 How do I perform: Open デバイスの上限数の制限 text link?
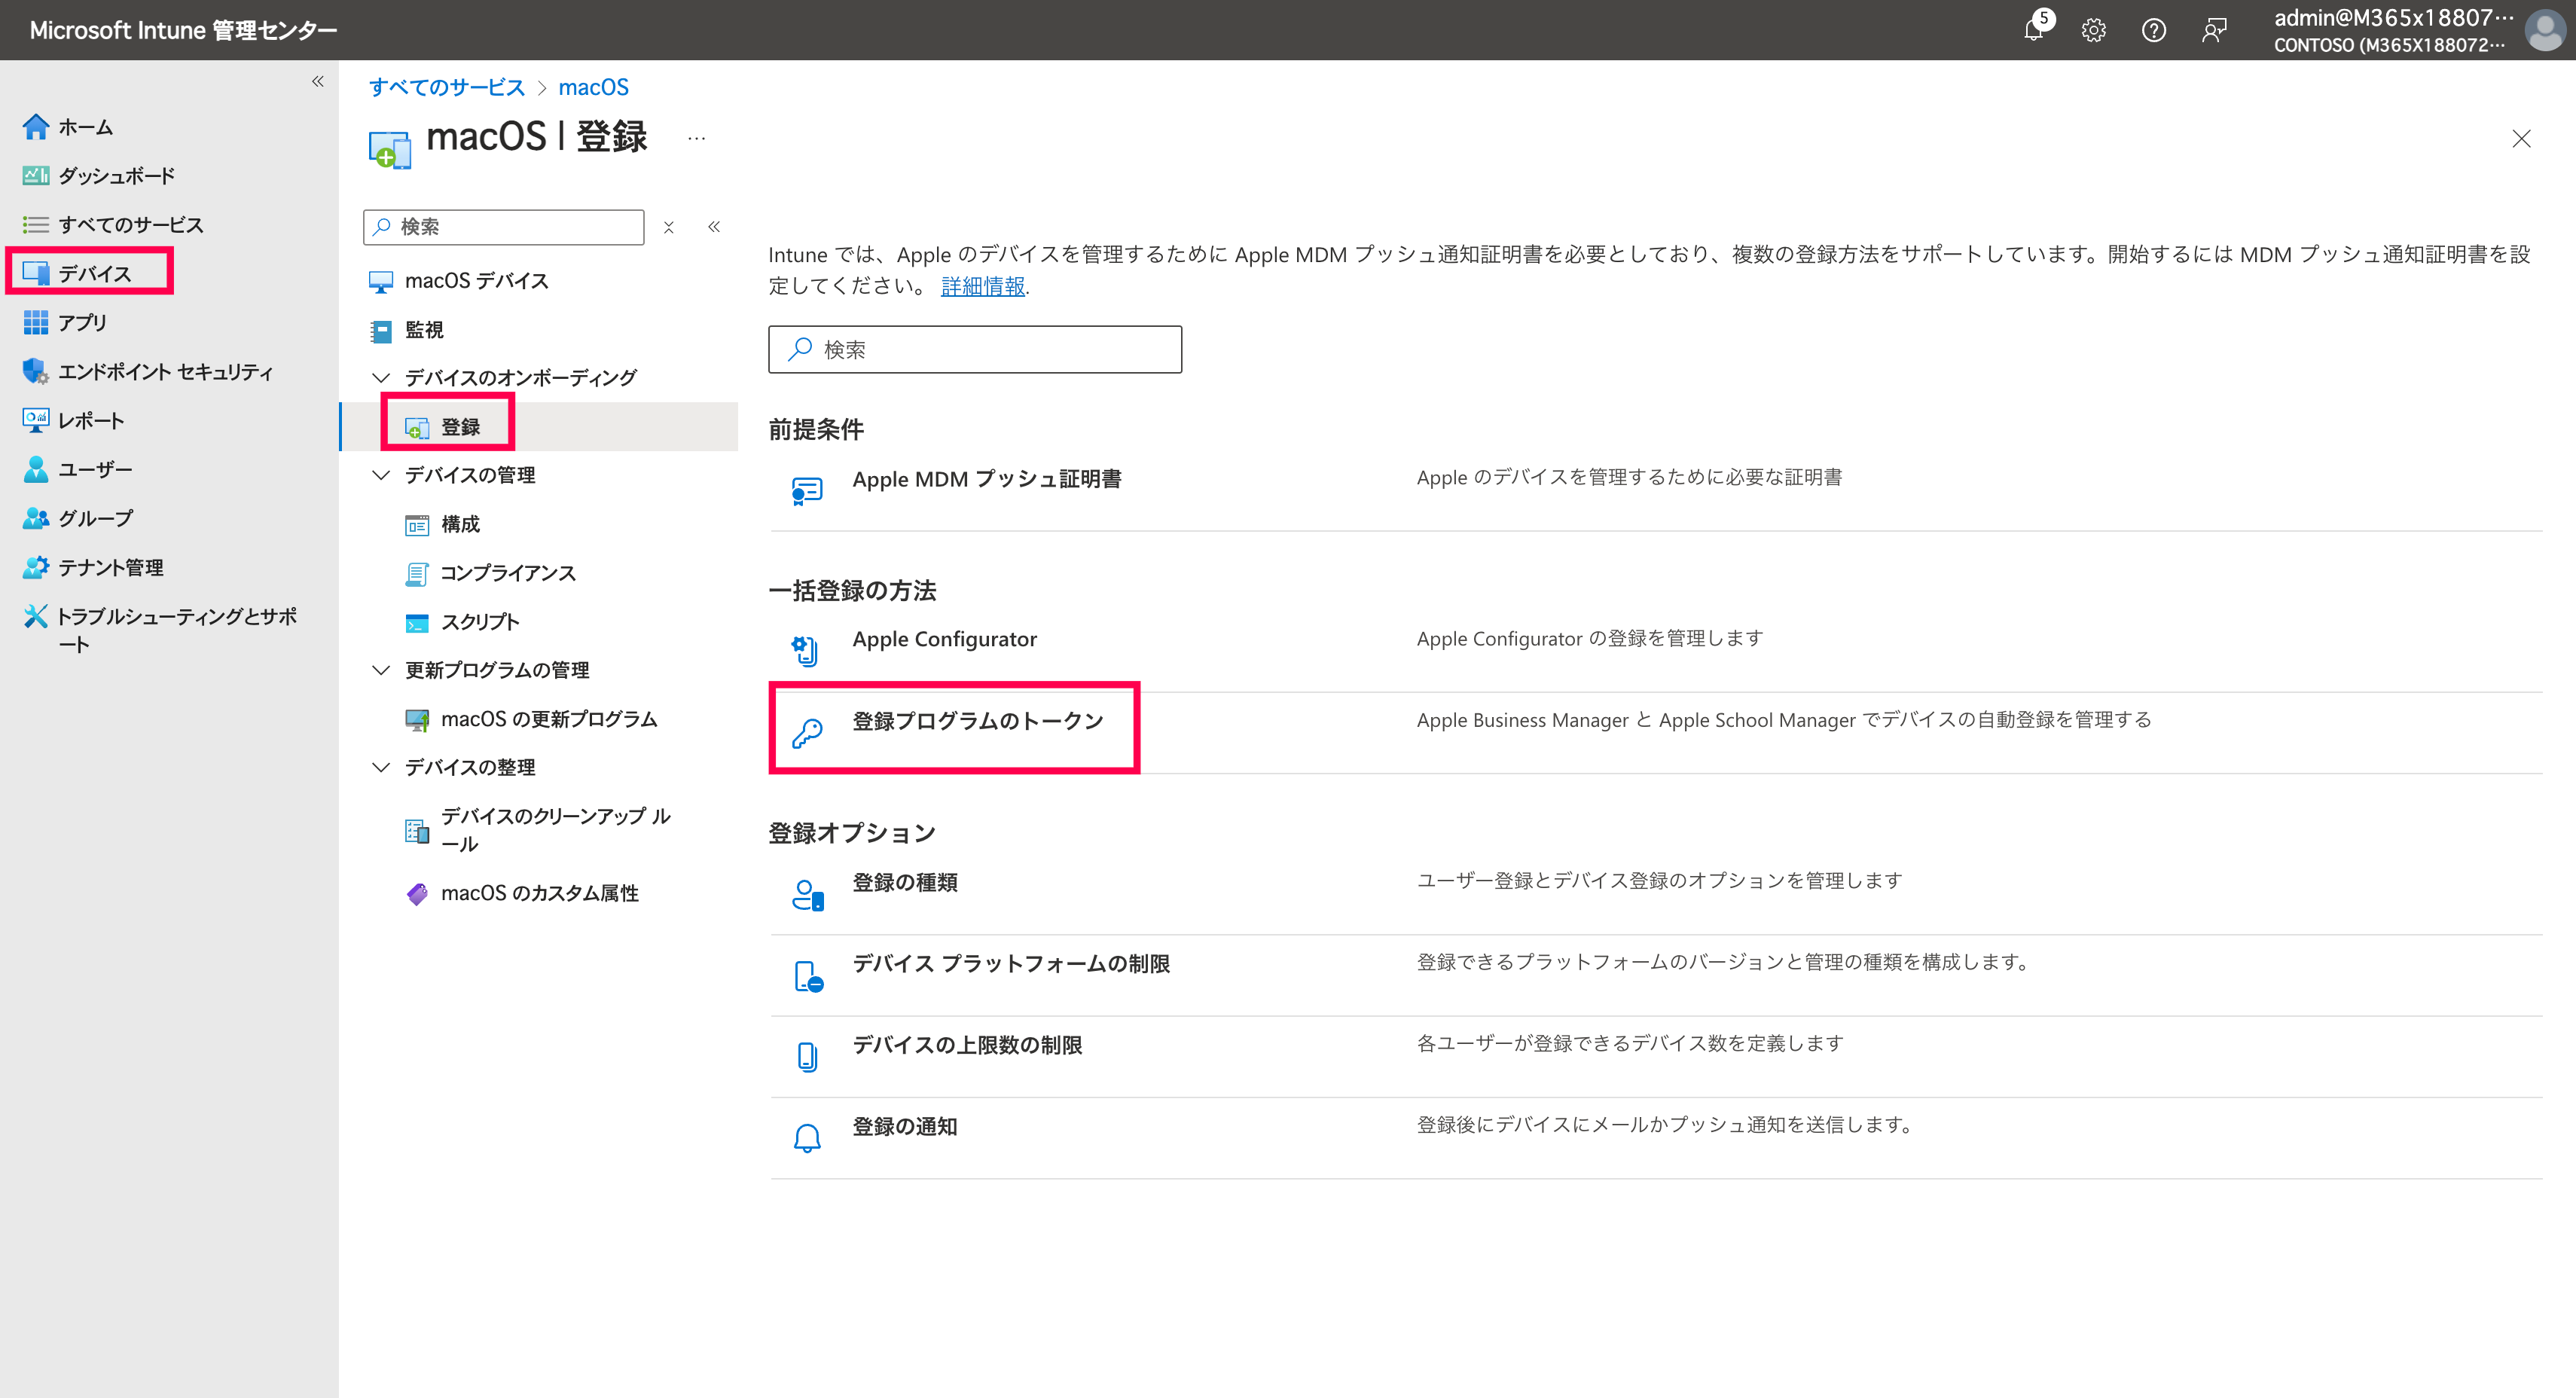pos(966,1045)
